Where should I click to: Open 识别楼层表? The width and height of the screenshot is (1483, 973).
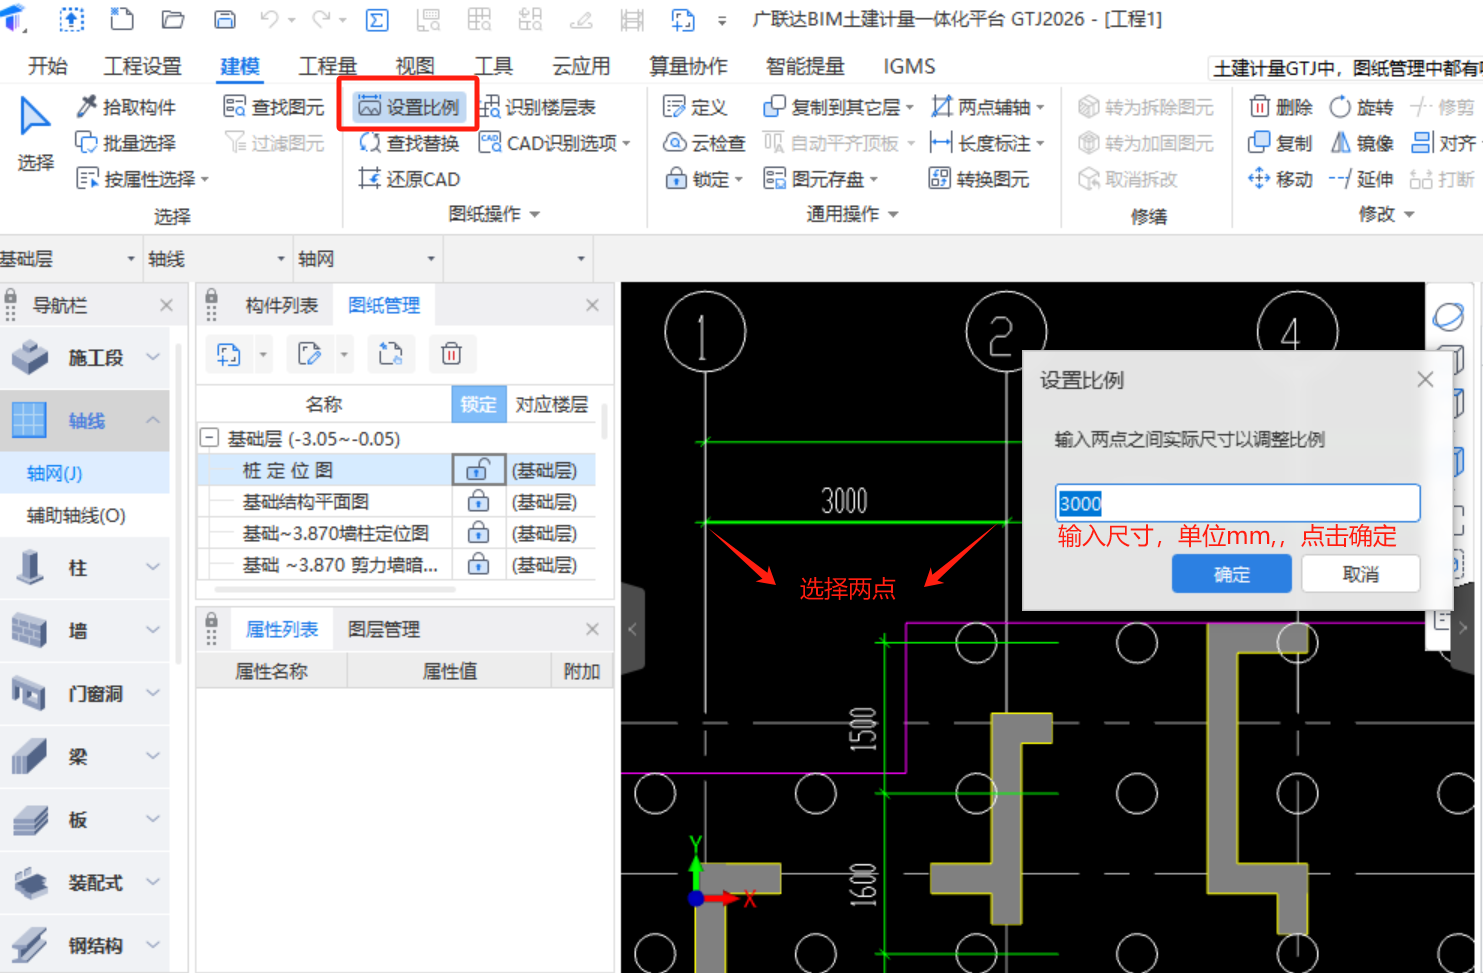pos(538,107)
